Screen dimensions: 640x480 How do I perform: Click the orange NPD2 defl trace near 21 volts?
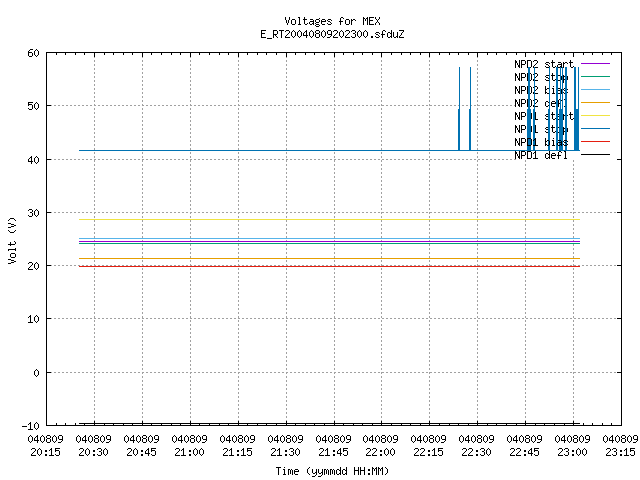point(329,258)
